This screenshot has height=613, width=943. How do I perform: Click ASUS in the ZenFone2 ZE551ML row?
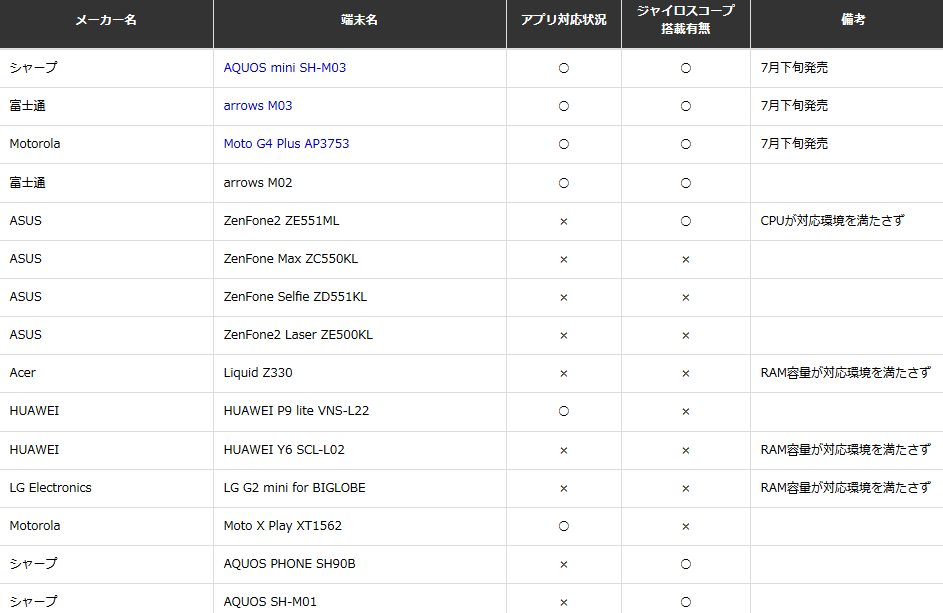tap(26, 221)
